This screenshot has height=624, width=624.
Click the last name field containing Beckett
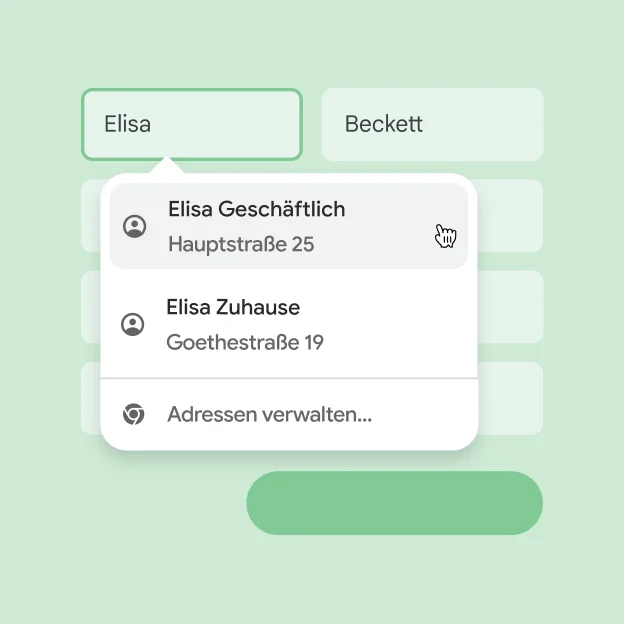tap(432, 124)
